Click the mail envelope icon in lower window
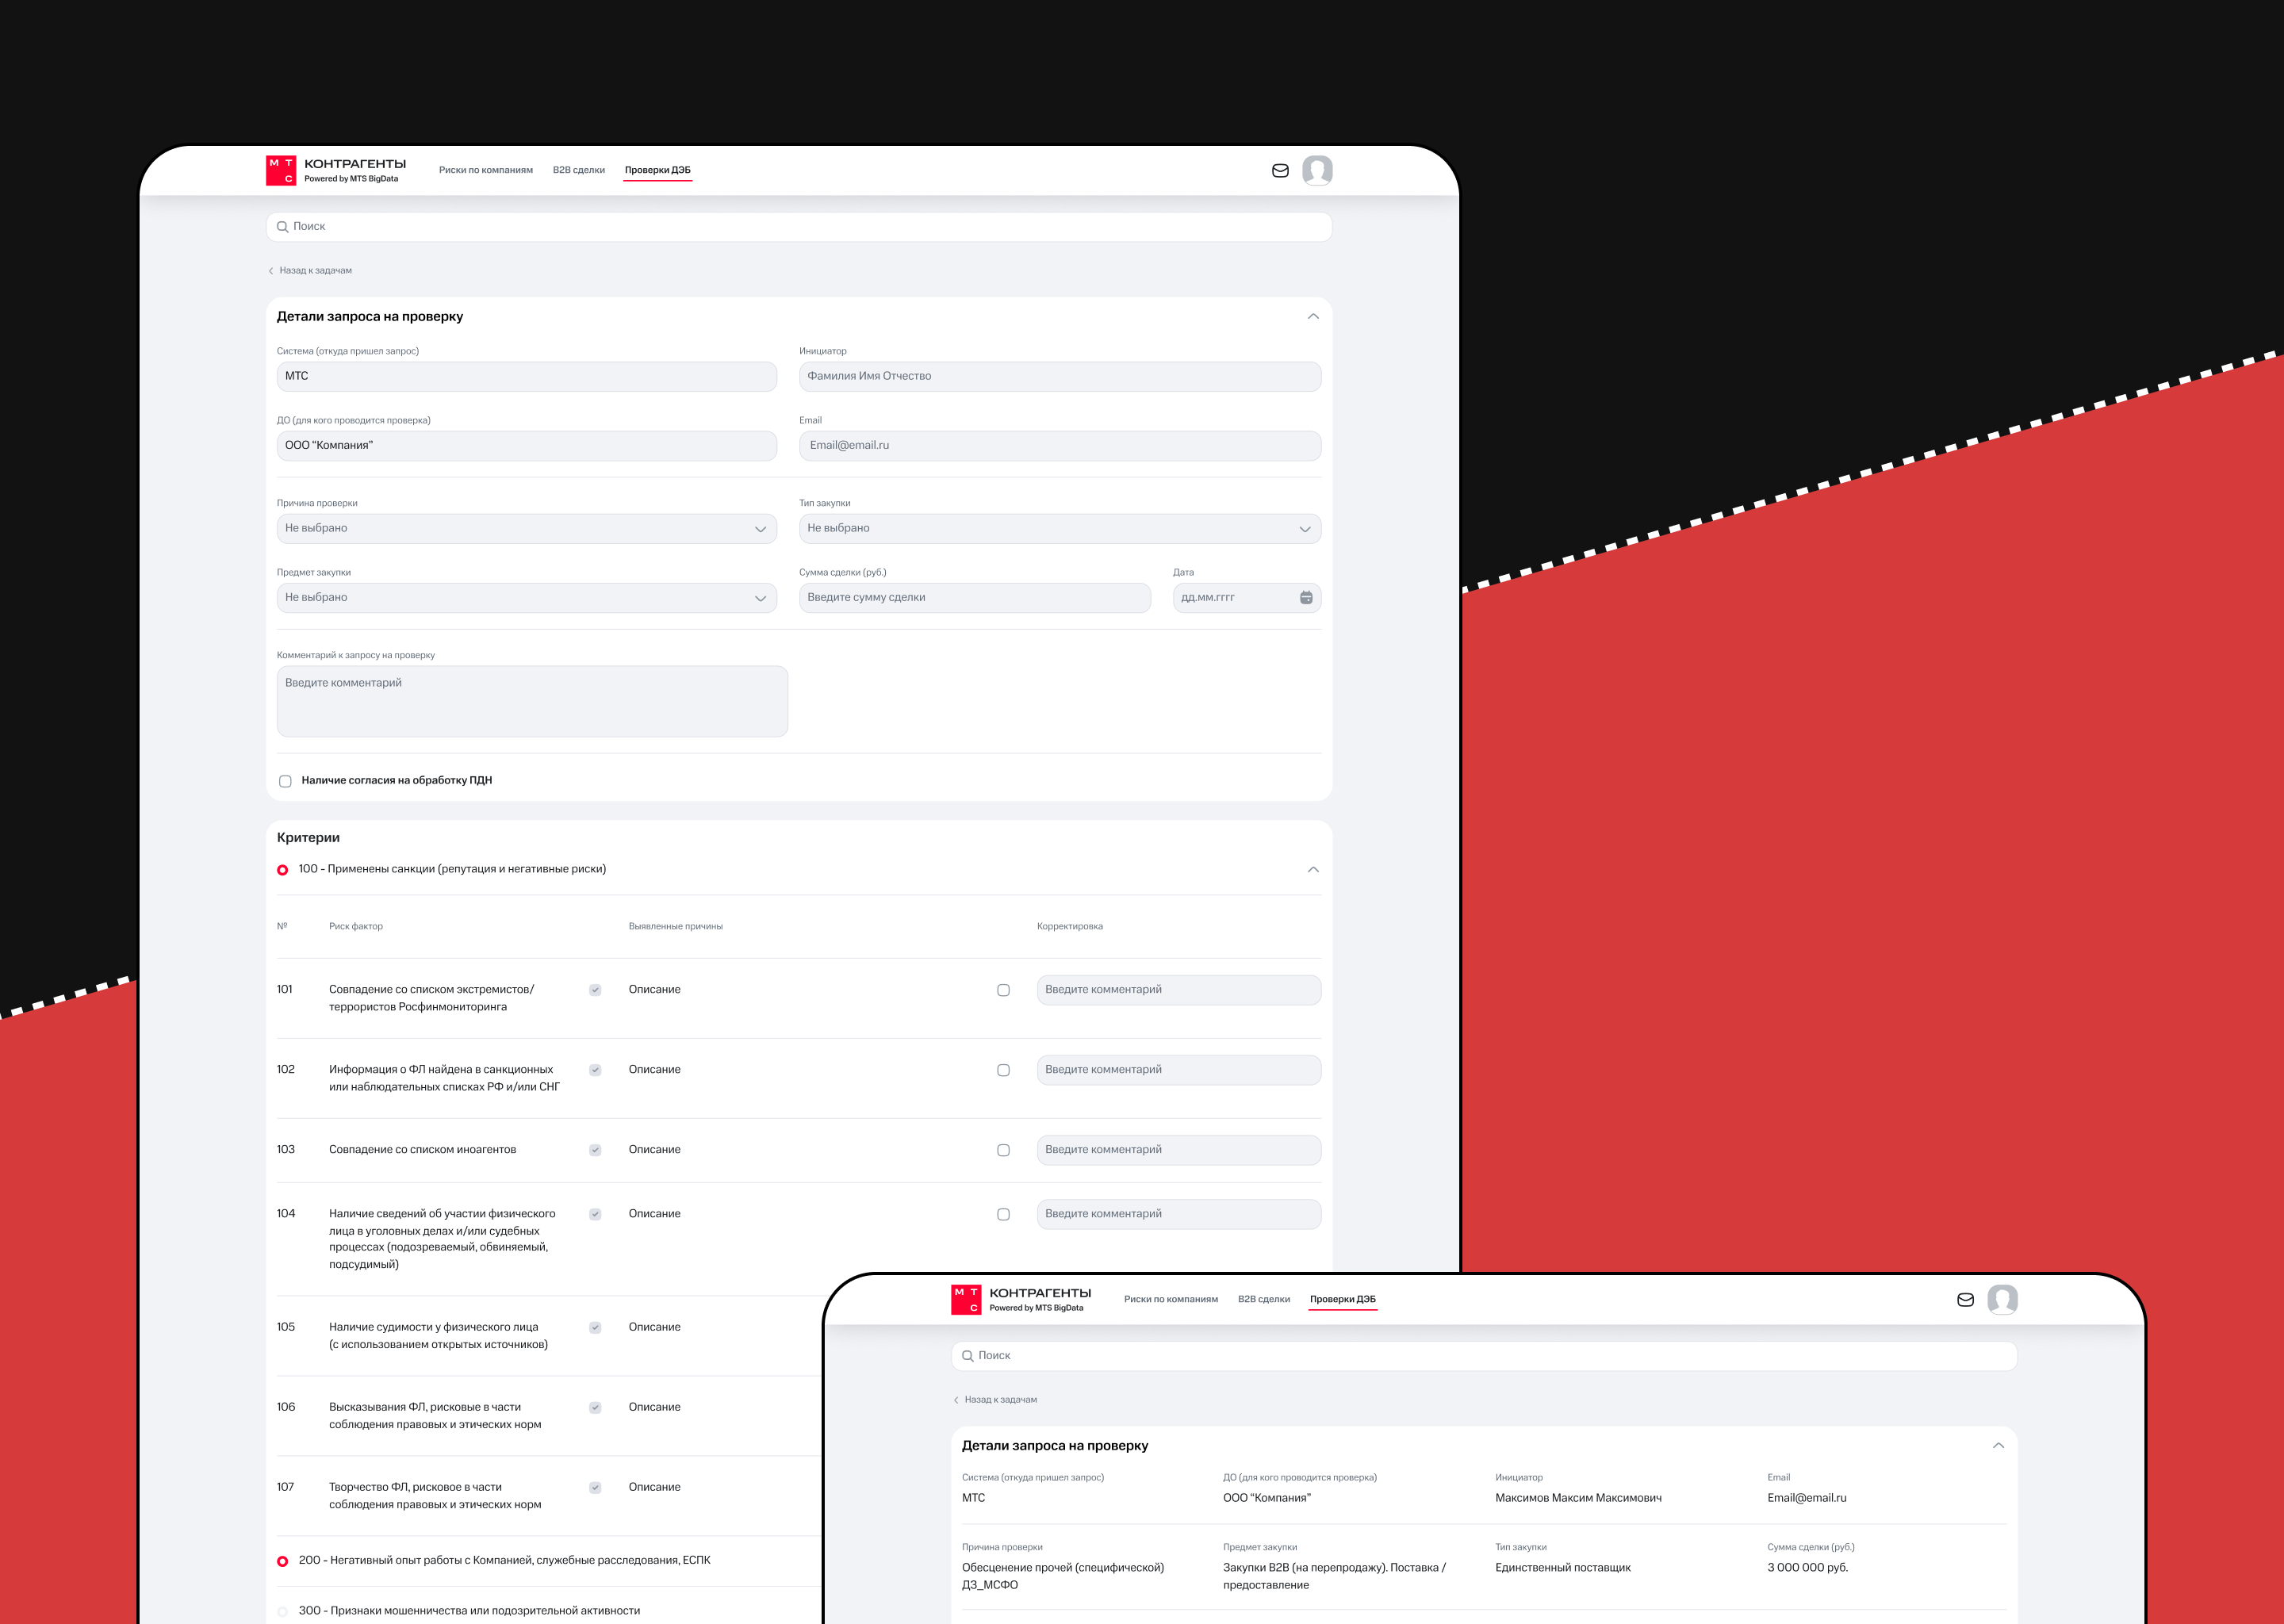This screenshot has width=2284, height=1624. pyautogui.click(x=1965, y=1300)
